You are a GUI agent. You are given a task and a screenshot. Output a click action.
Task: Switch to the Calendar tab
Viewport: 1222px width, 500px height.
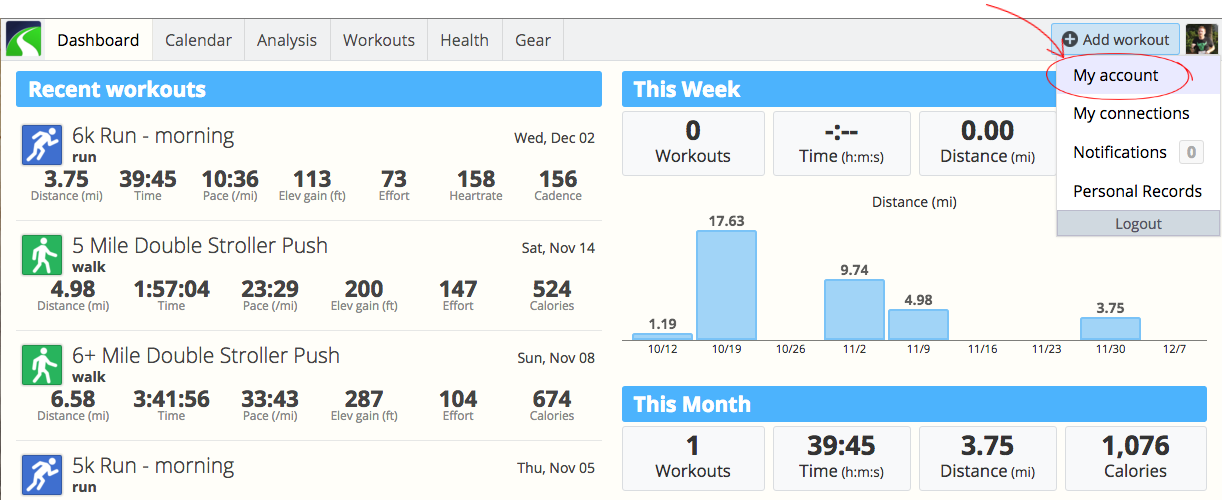pos(198,40)
